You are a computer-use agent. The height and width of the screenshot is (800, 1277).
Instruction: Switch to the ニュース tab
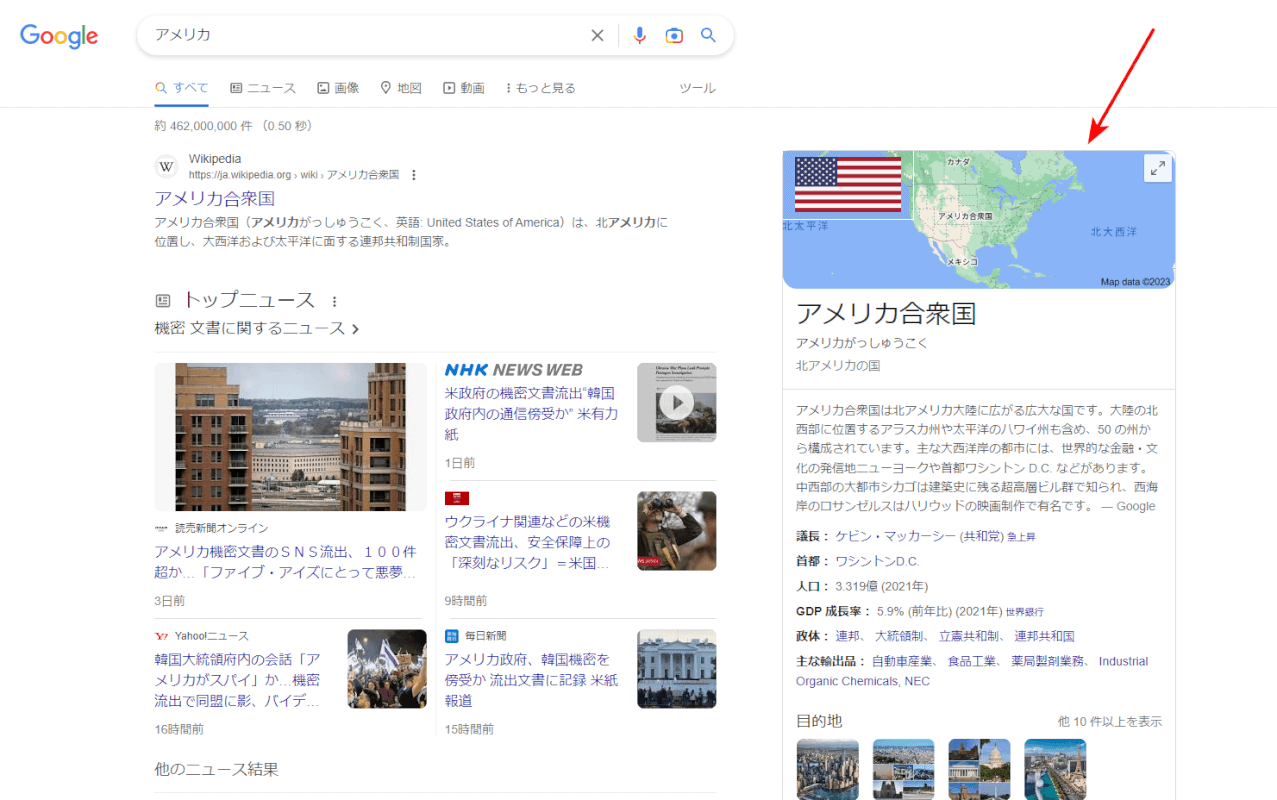[263, 88]
